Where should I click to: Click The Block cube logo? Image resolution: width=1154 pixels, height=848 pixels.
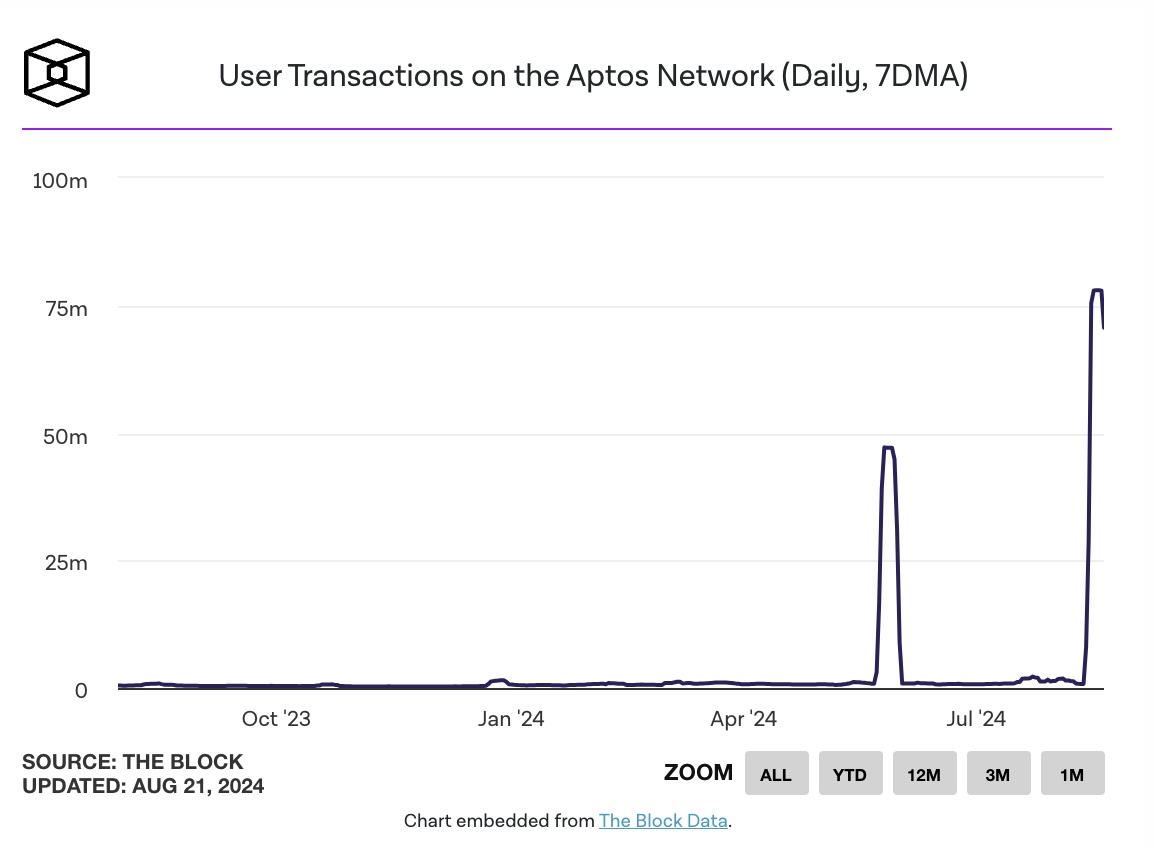(57, 73)
